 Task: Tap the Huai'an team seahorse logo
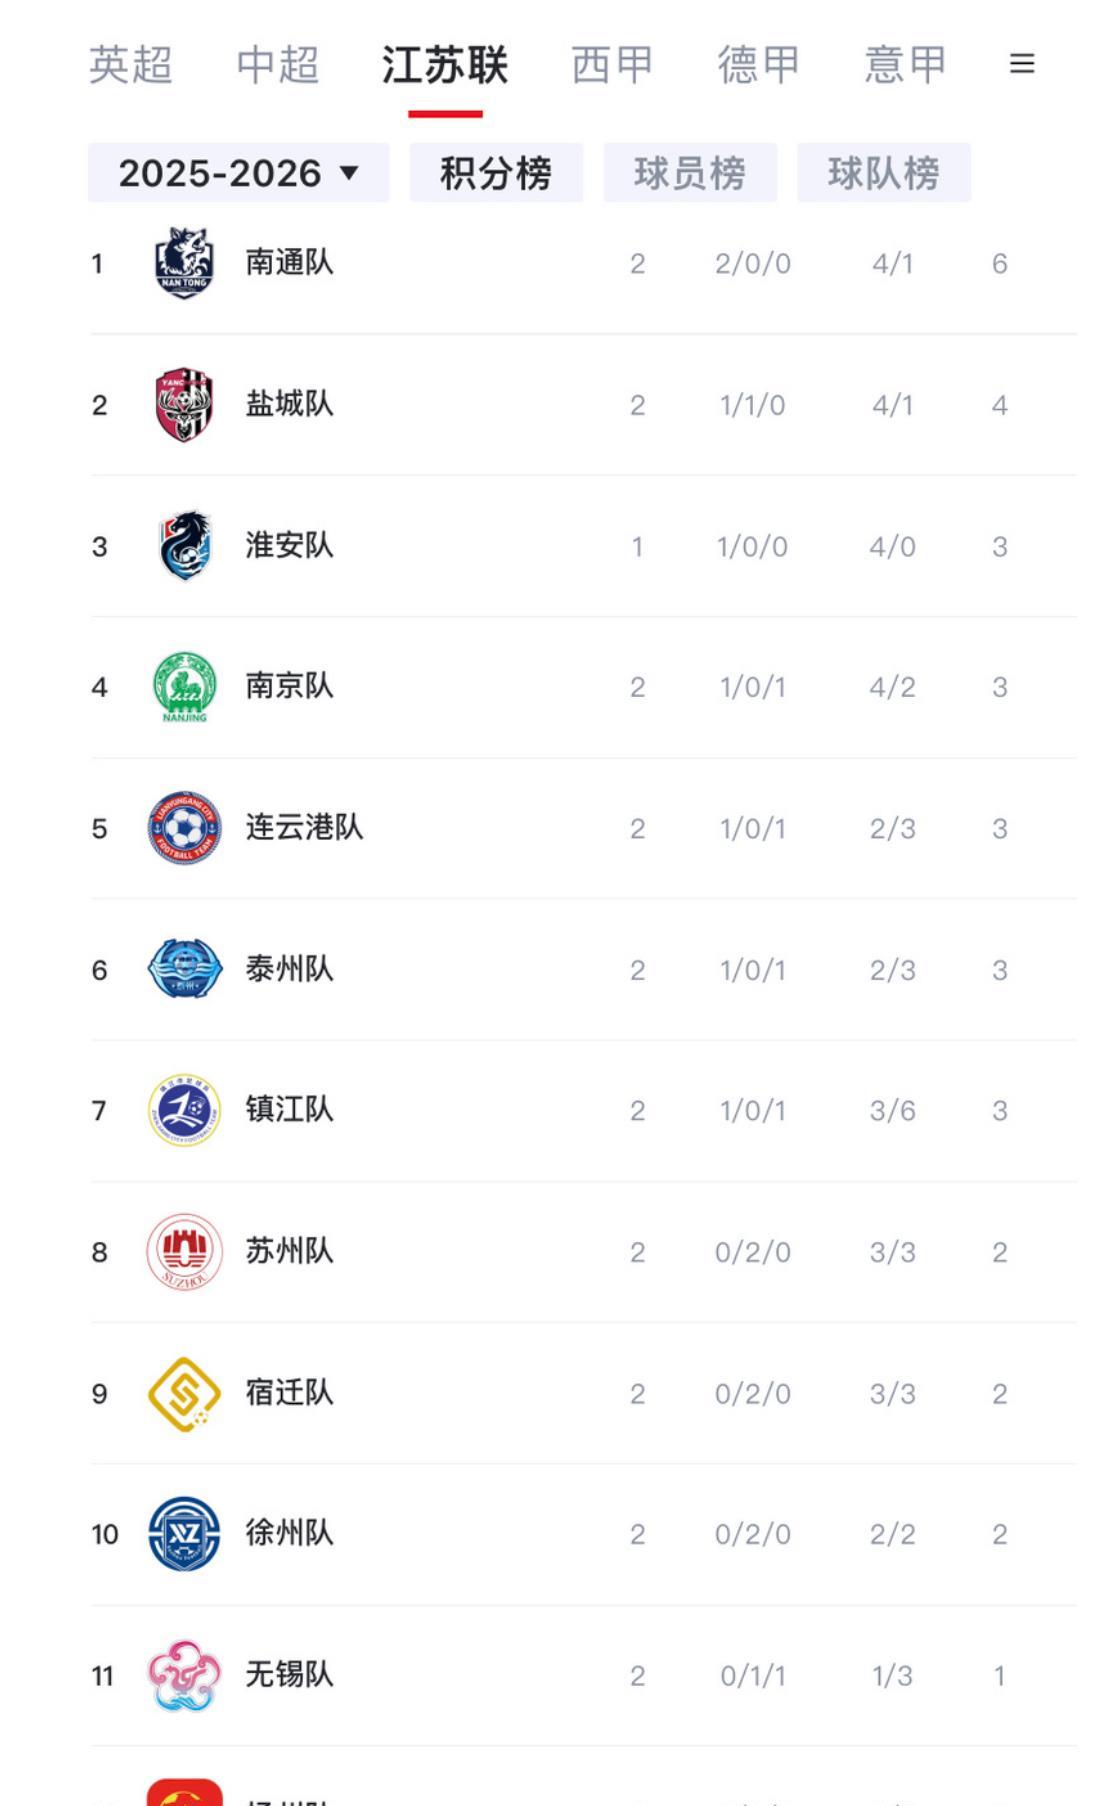185,546
